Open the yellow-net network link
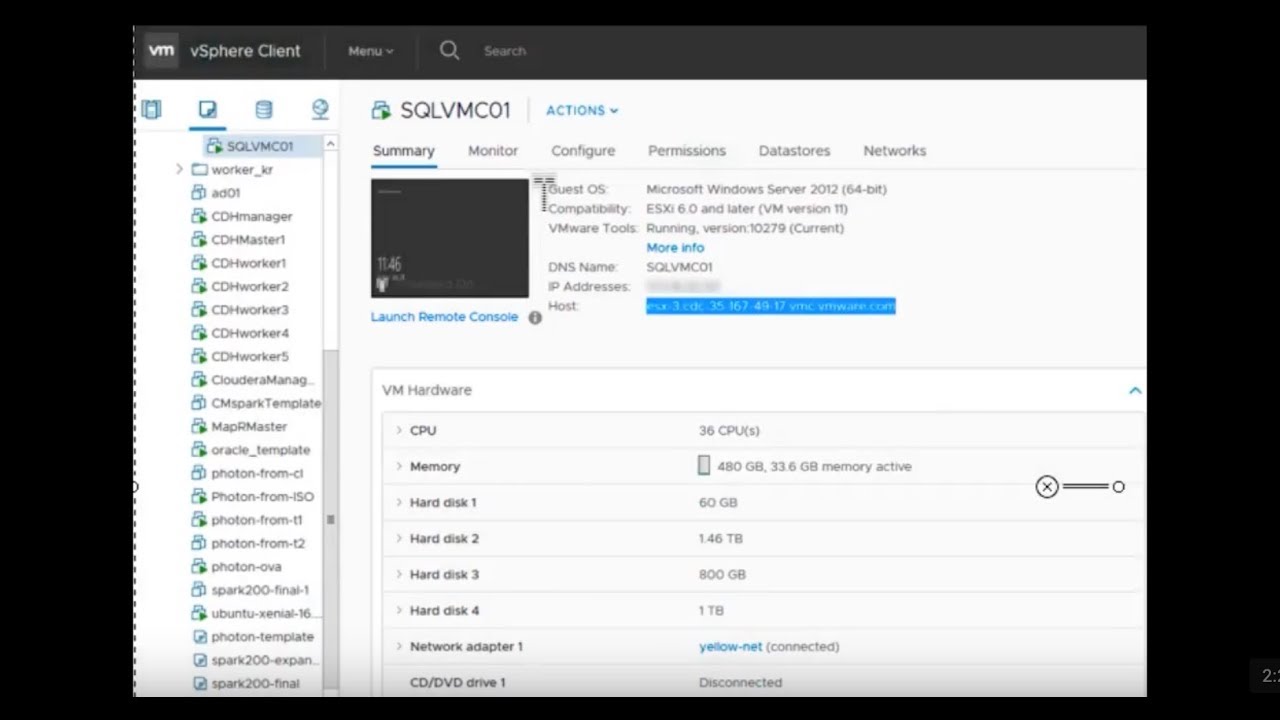Image resolution: width=1280 pixels, height=720 pixels. (729, 646)
